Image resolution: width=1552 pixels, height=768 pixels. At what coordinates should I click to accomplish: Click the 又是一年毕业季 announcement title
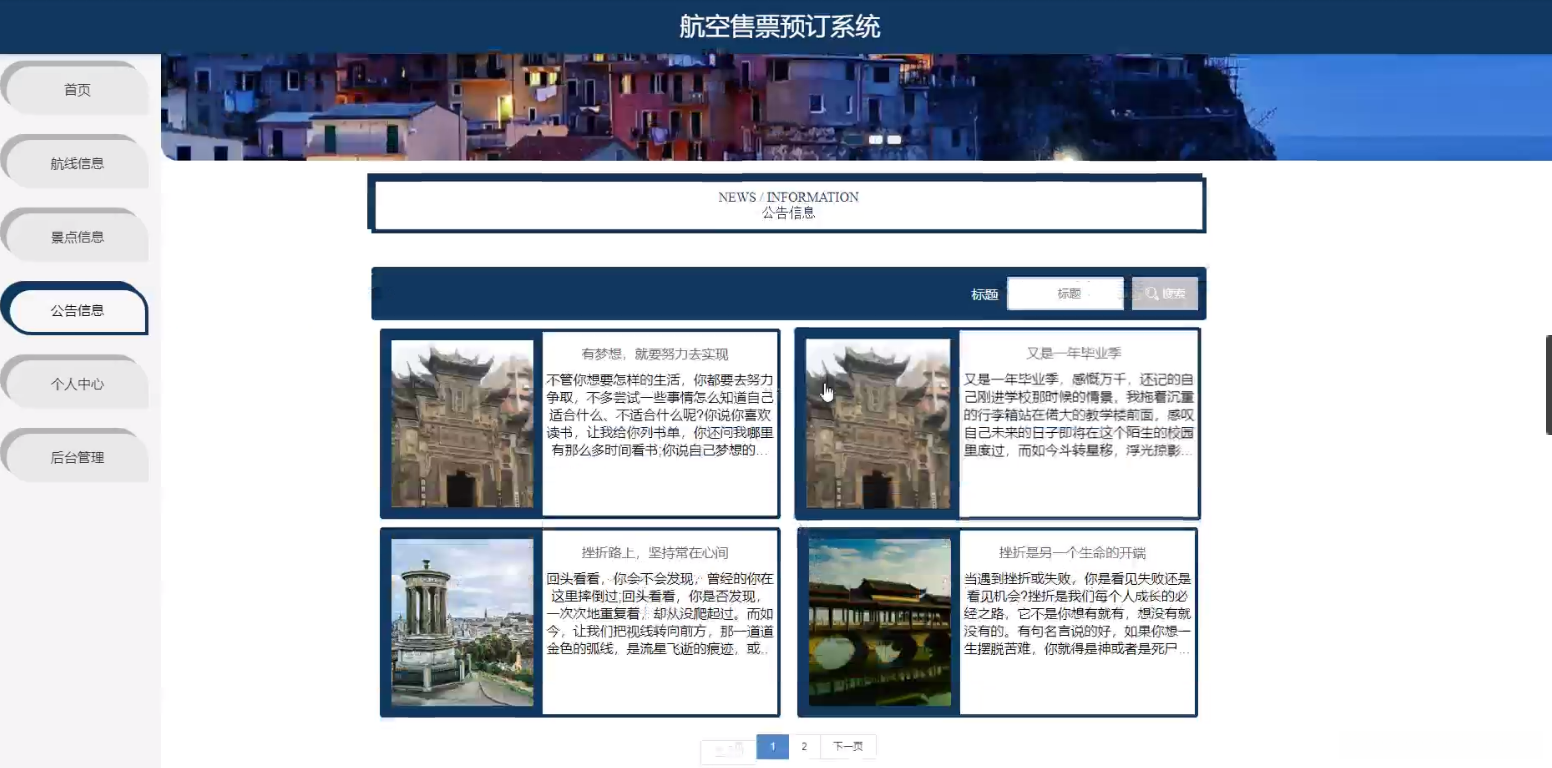click(1074, 353)
